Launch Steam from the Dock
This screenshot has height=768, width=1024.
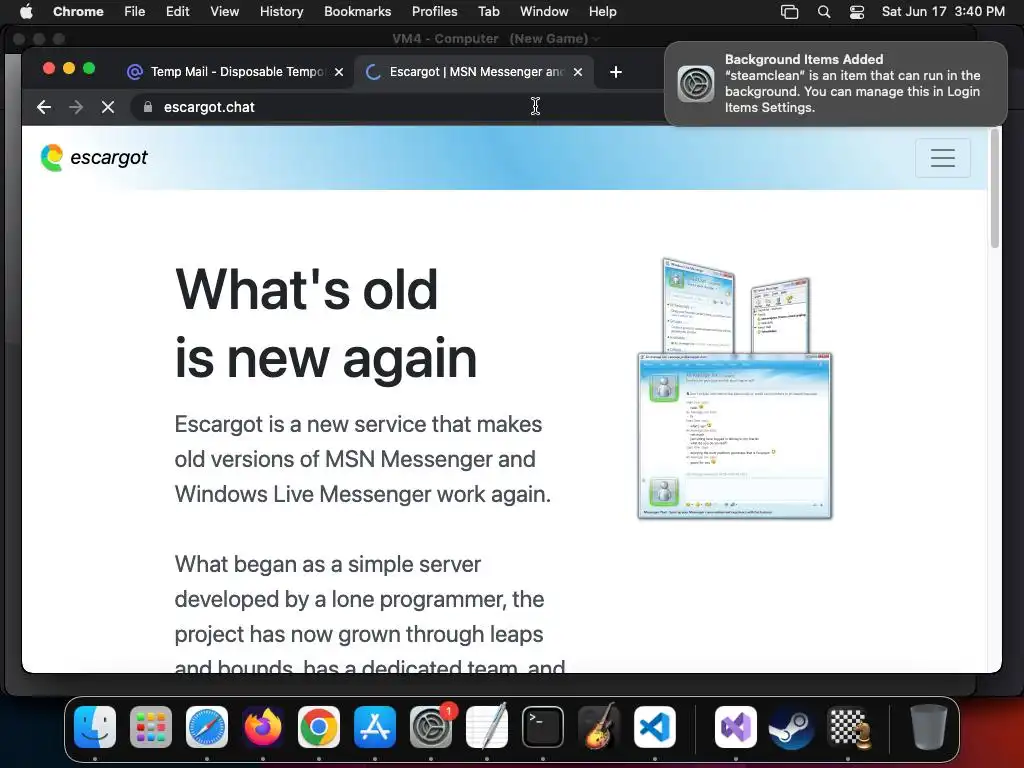pos(792,727)
